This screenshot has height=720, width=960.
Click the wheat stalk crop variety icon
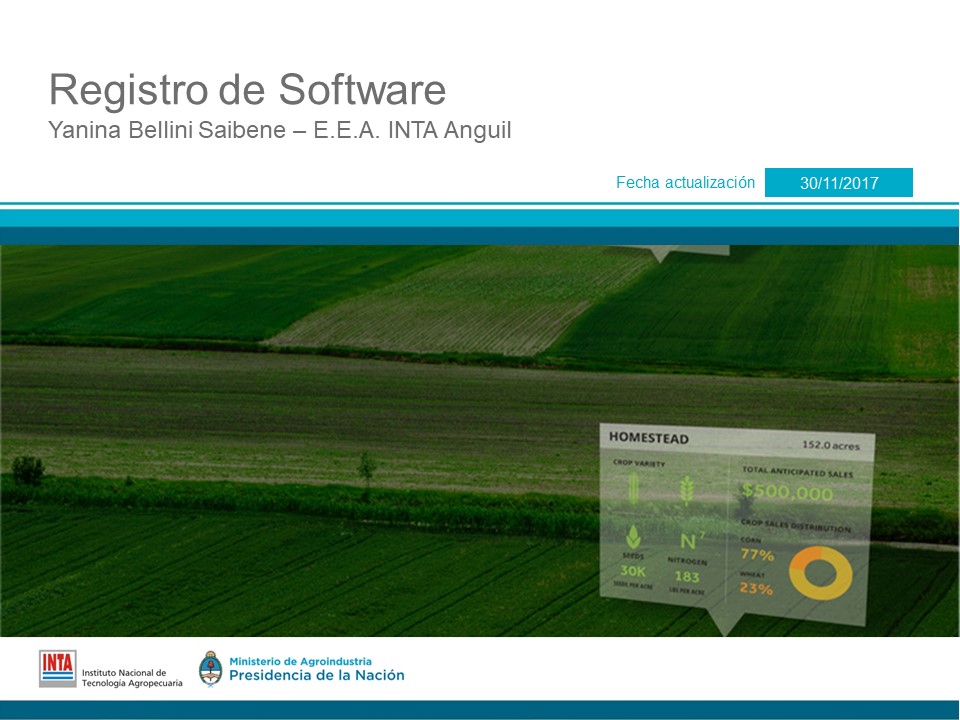click(687, 490)
